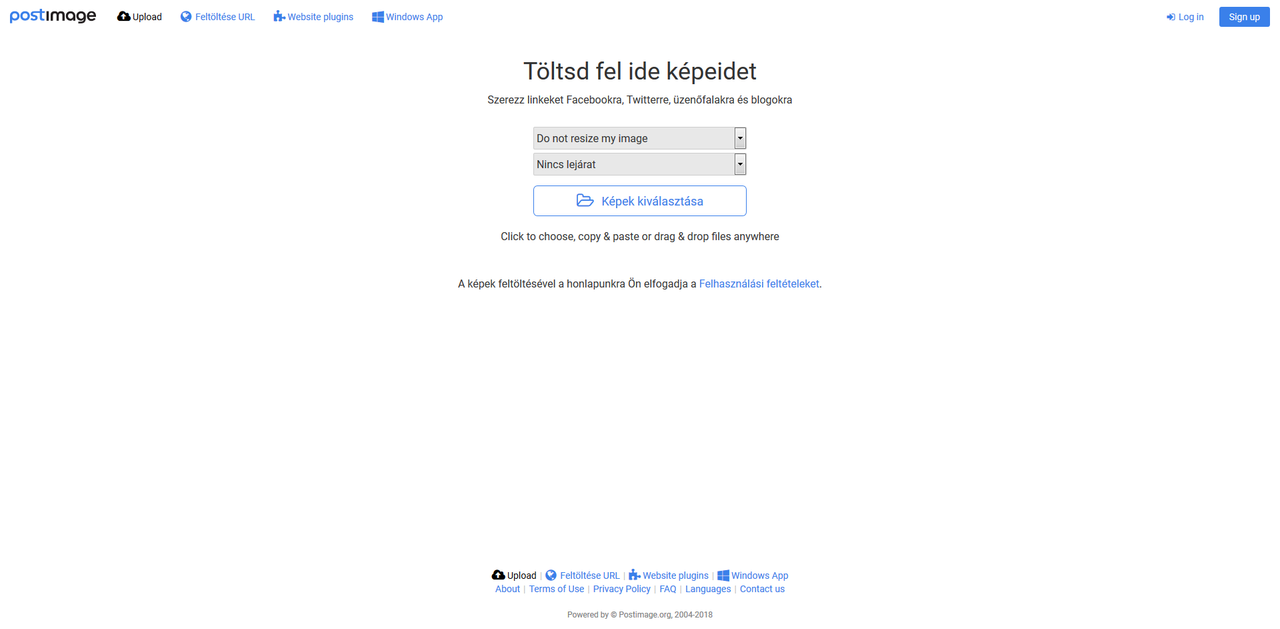This screenshot has height=629, width=1280.
Task: Click the Képek kiválasztása button
Action: point(640,201)
